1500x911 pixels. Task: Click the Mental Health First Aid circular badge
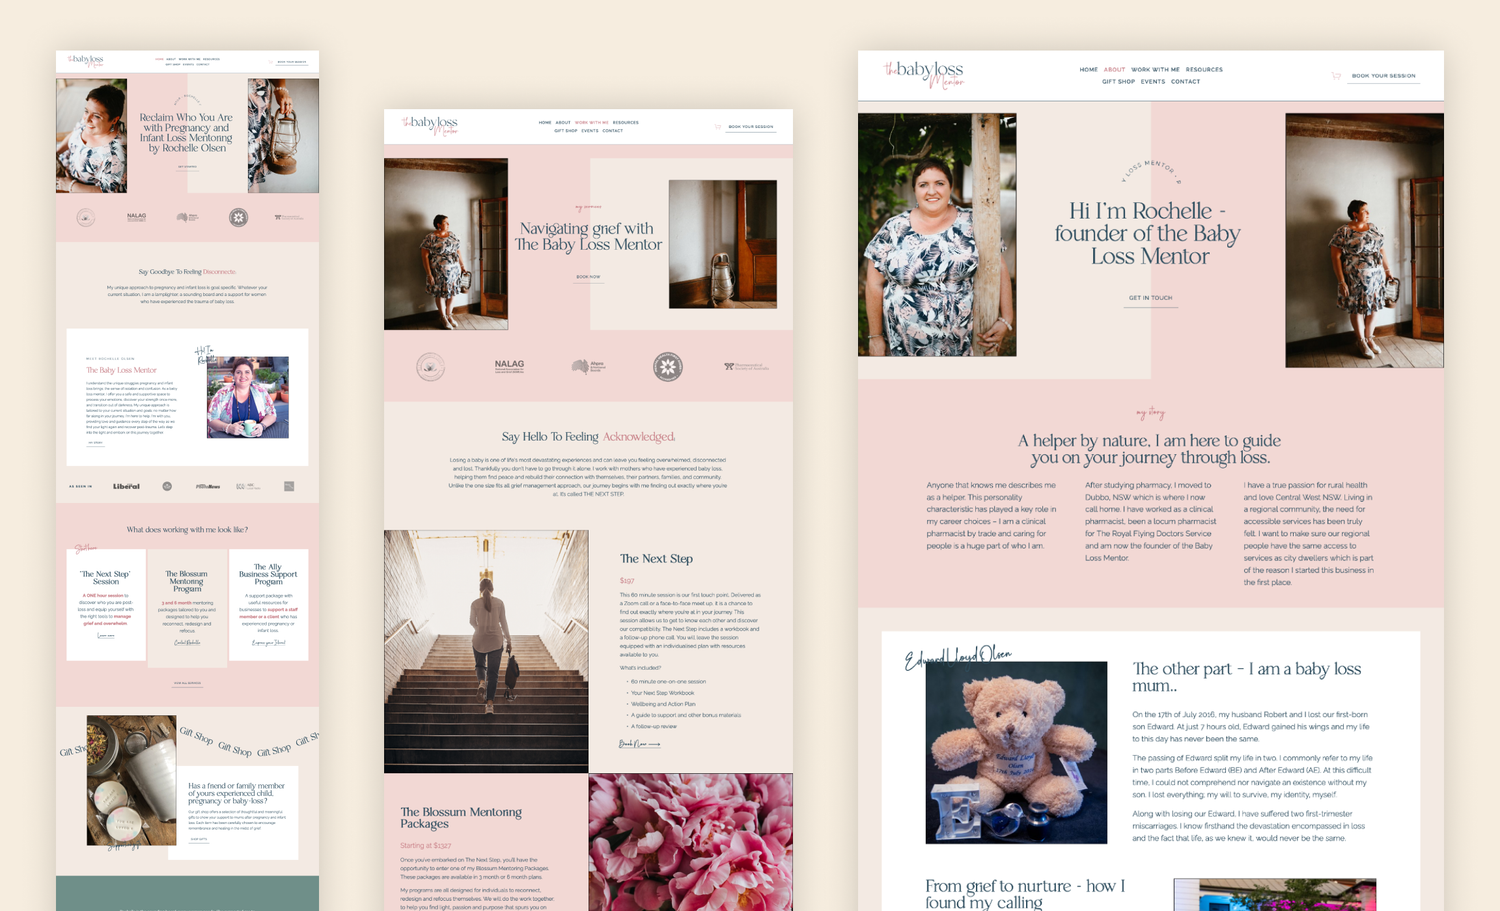(668, 366)
